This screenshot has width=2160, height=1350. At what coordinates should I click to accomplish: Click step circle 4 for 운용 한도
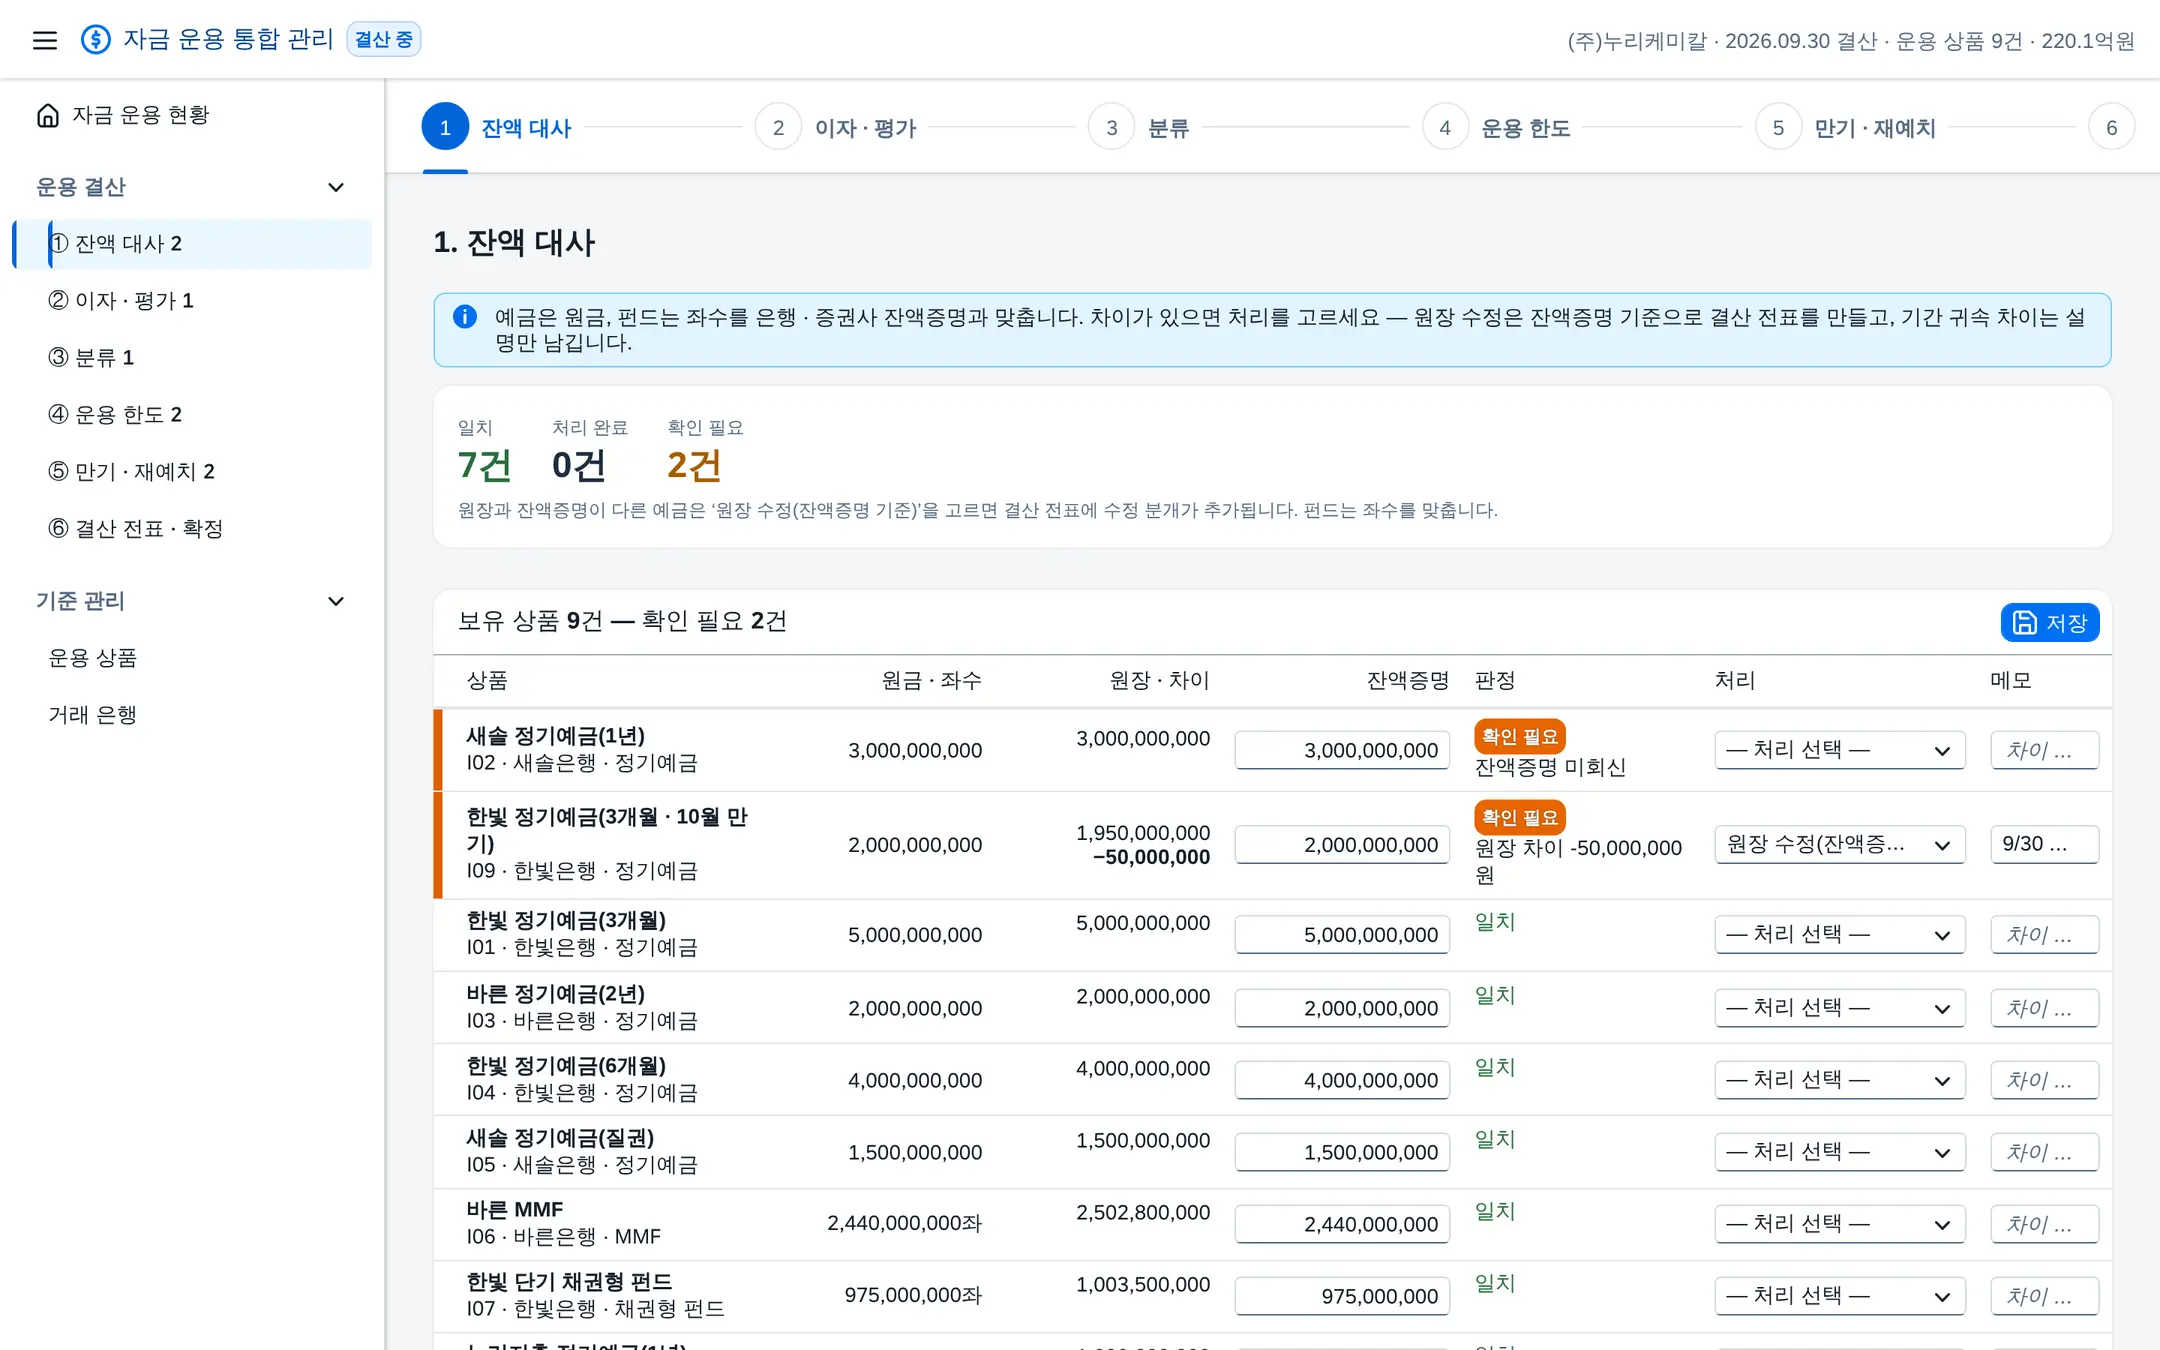(1445, 127)
